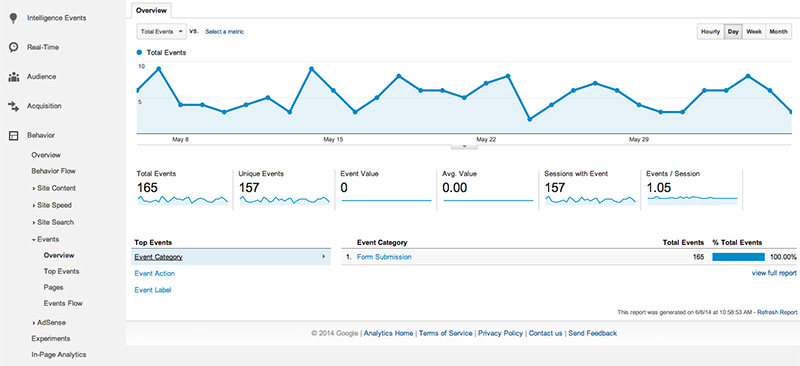Select the Audience people icon
This screenshot has height=366, width=800.
click(x=14, y=77)
